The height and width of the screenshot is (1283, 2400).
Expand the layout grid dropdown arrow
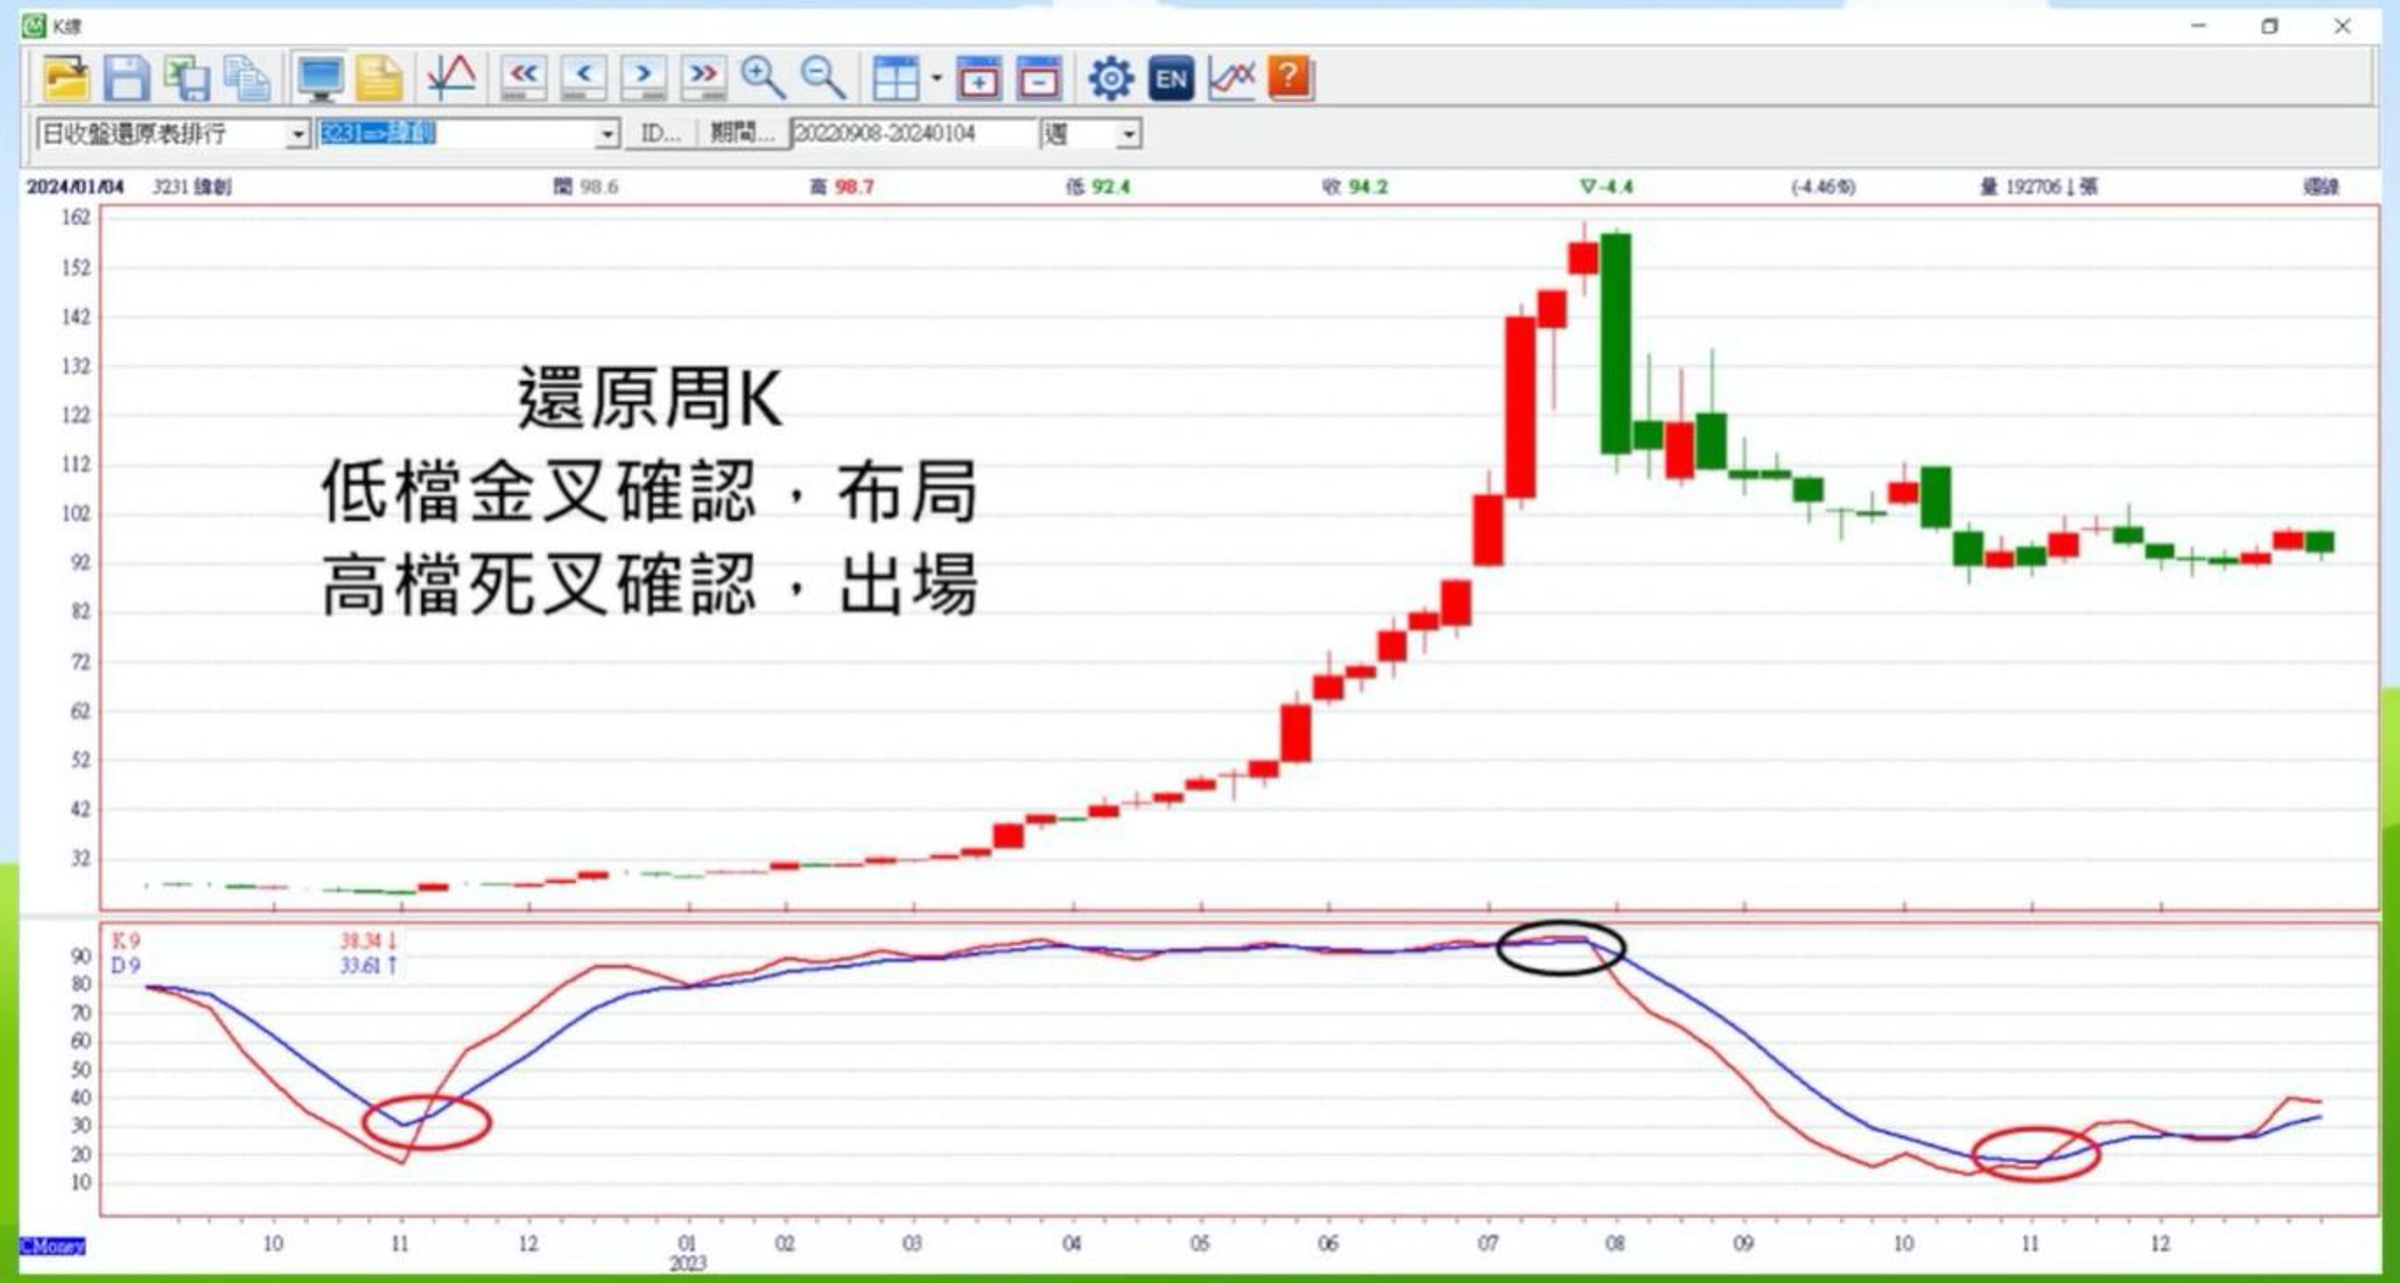pyautogui.click(x=936, y=78)
